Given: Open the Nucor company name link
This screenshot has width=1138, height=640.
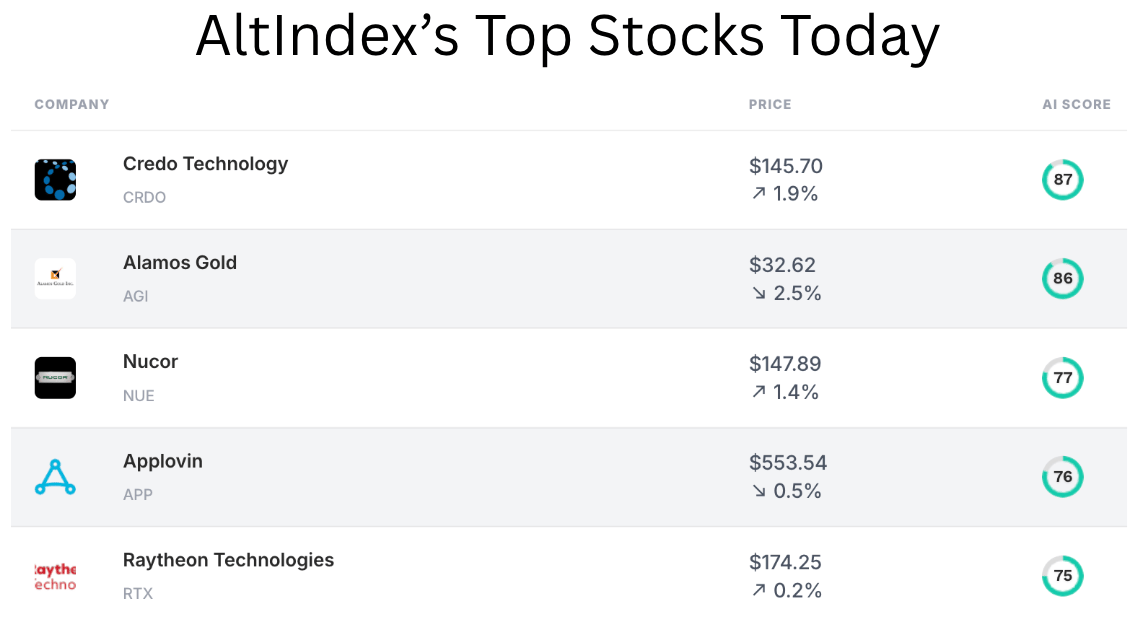Looking at the screenshot, I should pos(150,362).
